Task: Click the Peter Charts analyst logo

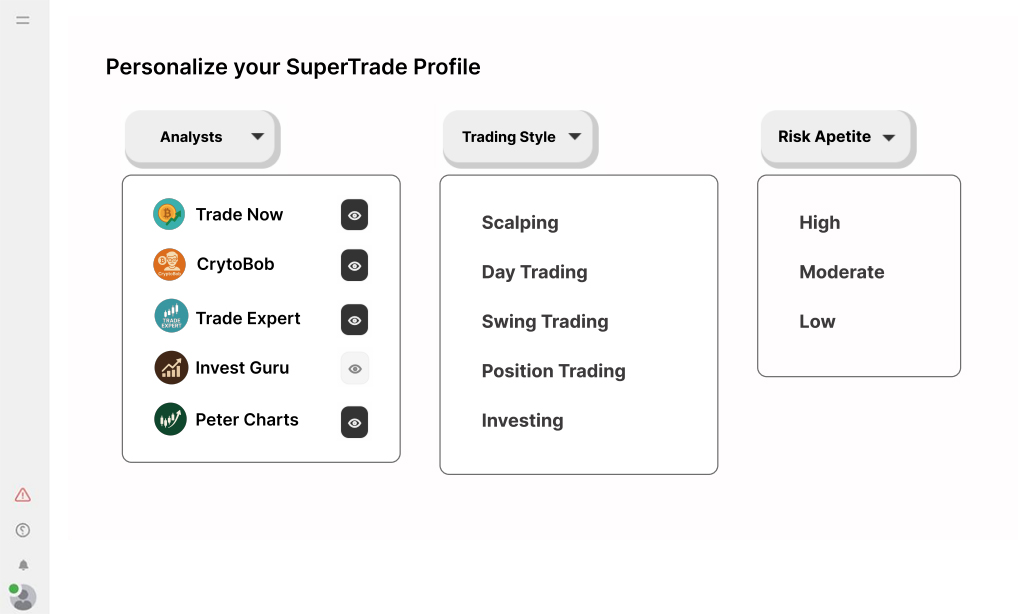Action: click(x=170, y=419)
